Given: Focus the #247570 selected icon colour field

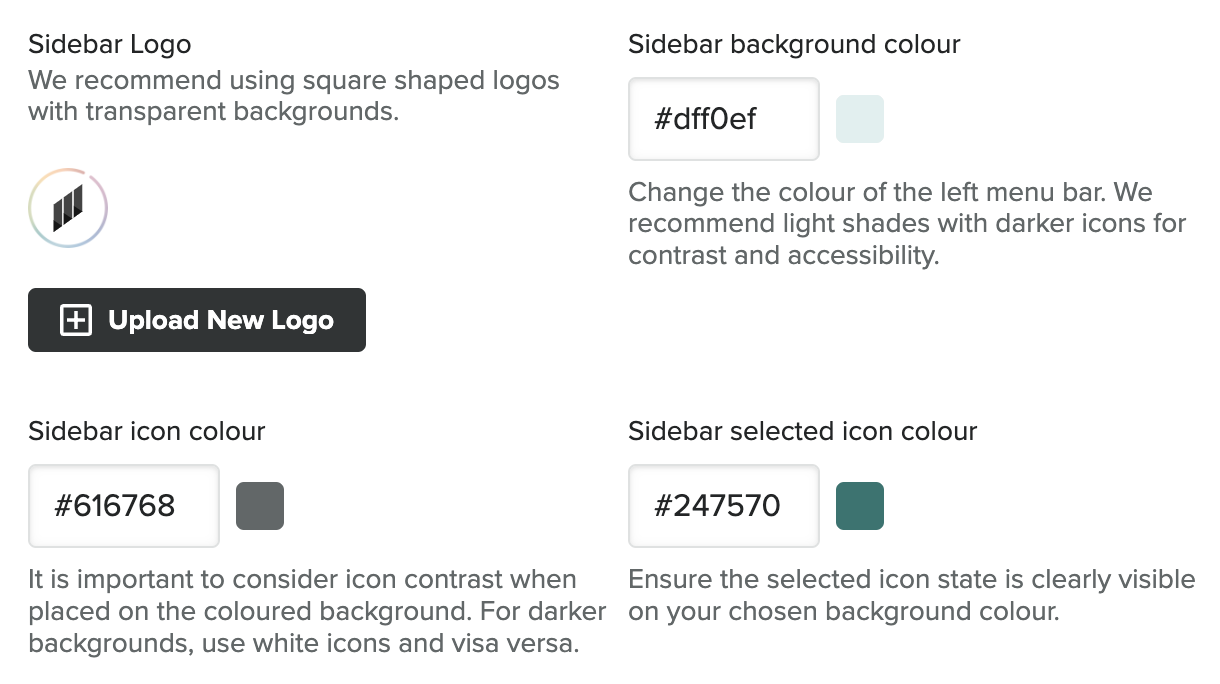Looking at the screenshot, I should 723,506.
